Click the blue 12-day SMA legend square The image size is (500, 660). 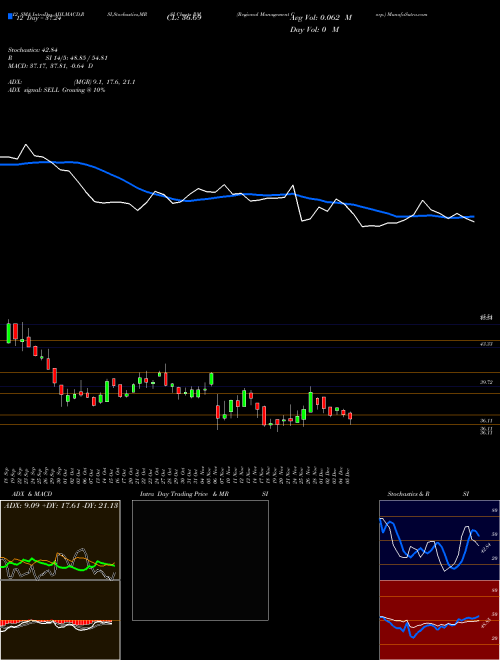(10, 16)
